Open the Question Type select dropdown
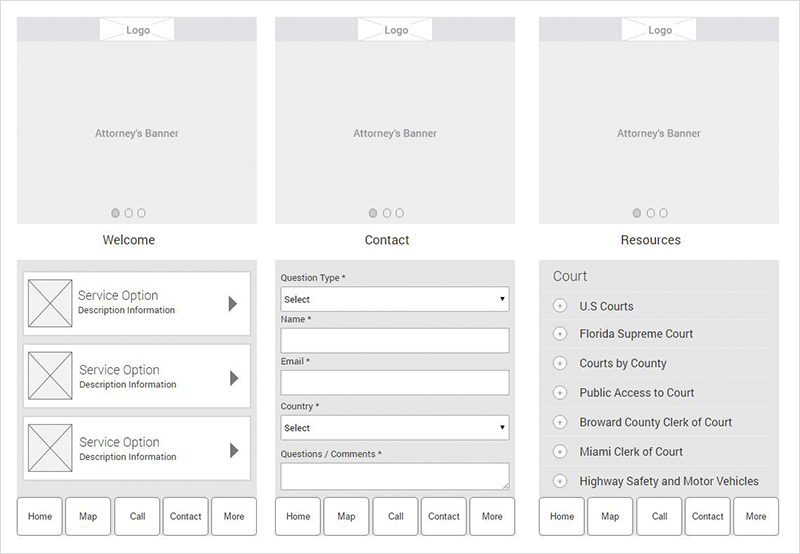800x554 pixels. [x=395, y=299]
